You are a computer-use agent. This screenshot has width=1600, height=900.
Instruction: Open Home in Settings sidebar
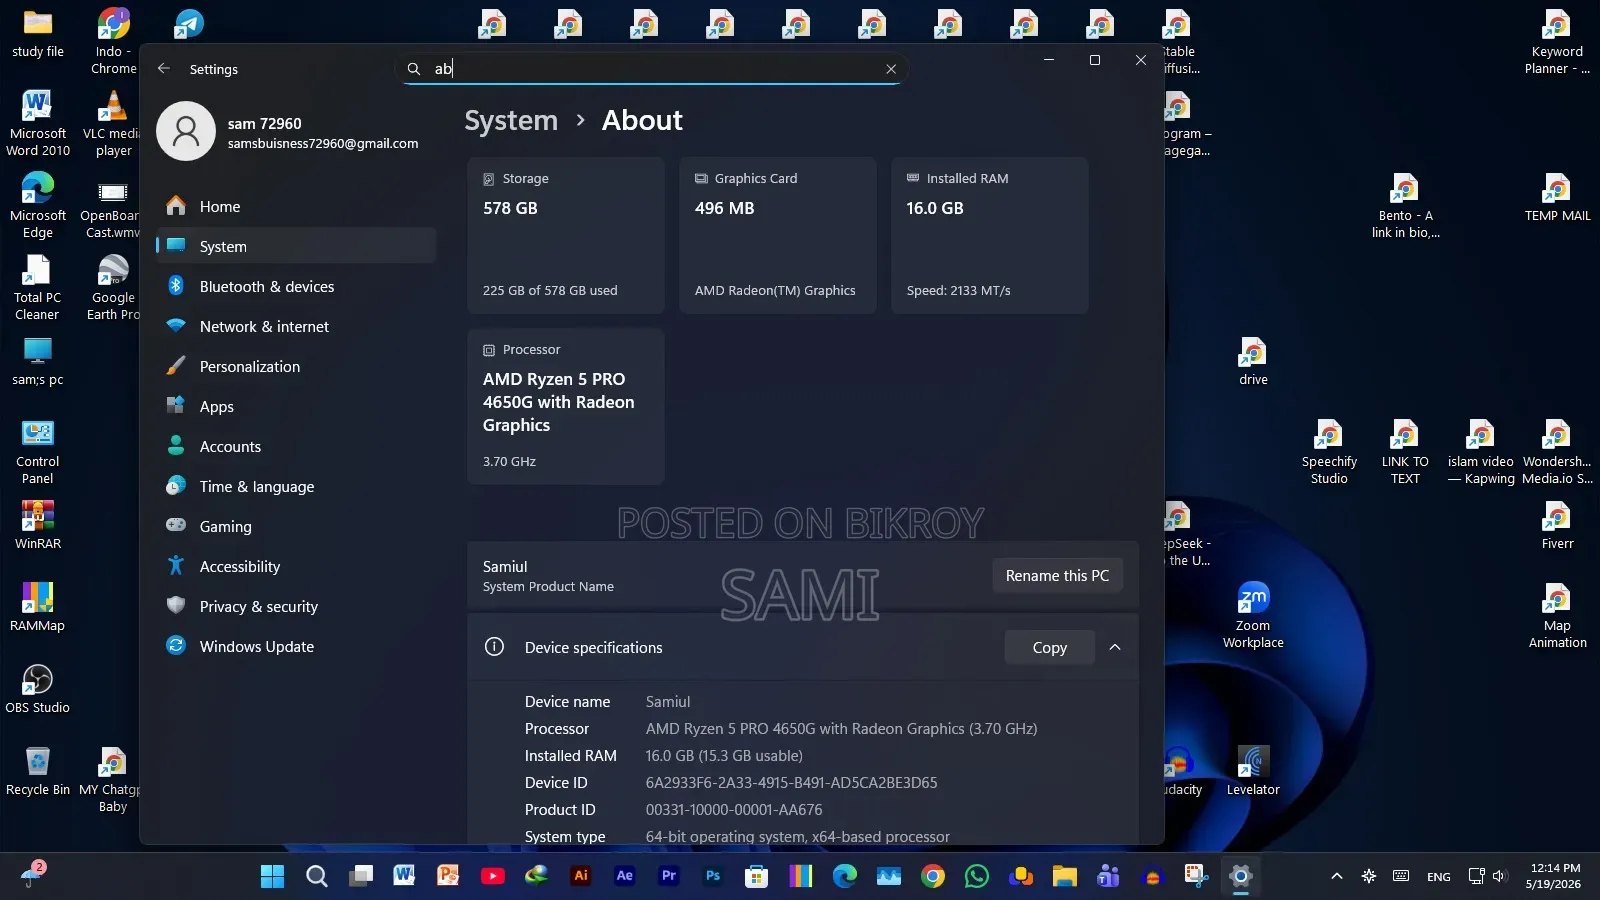click(x=296, y=206)
